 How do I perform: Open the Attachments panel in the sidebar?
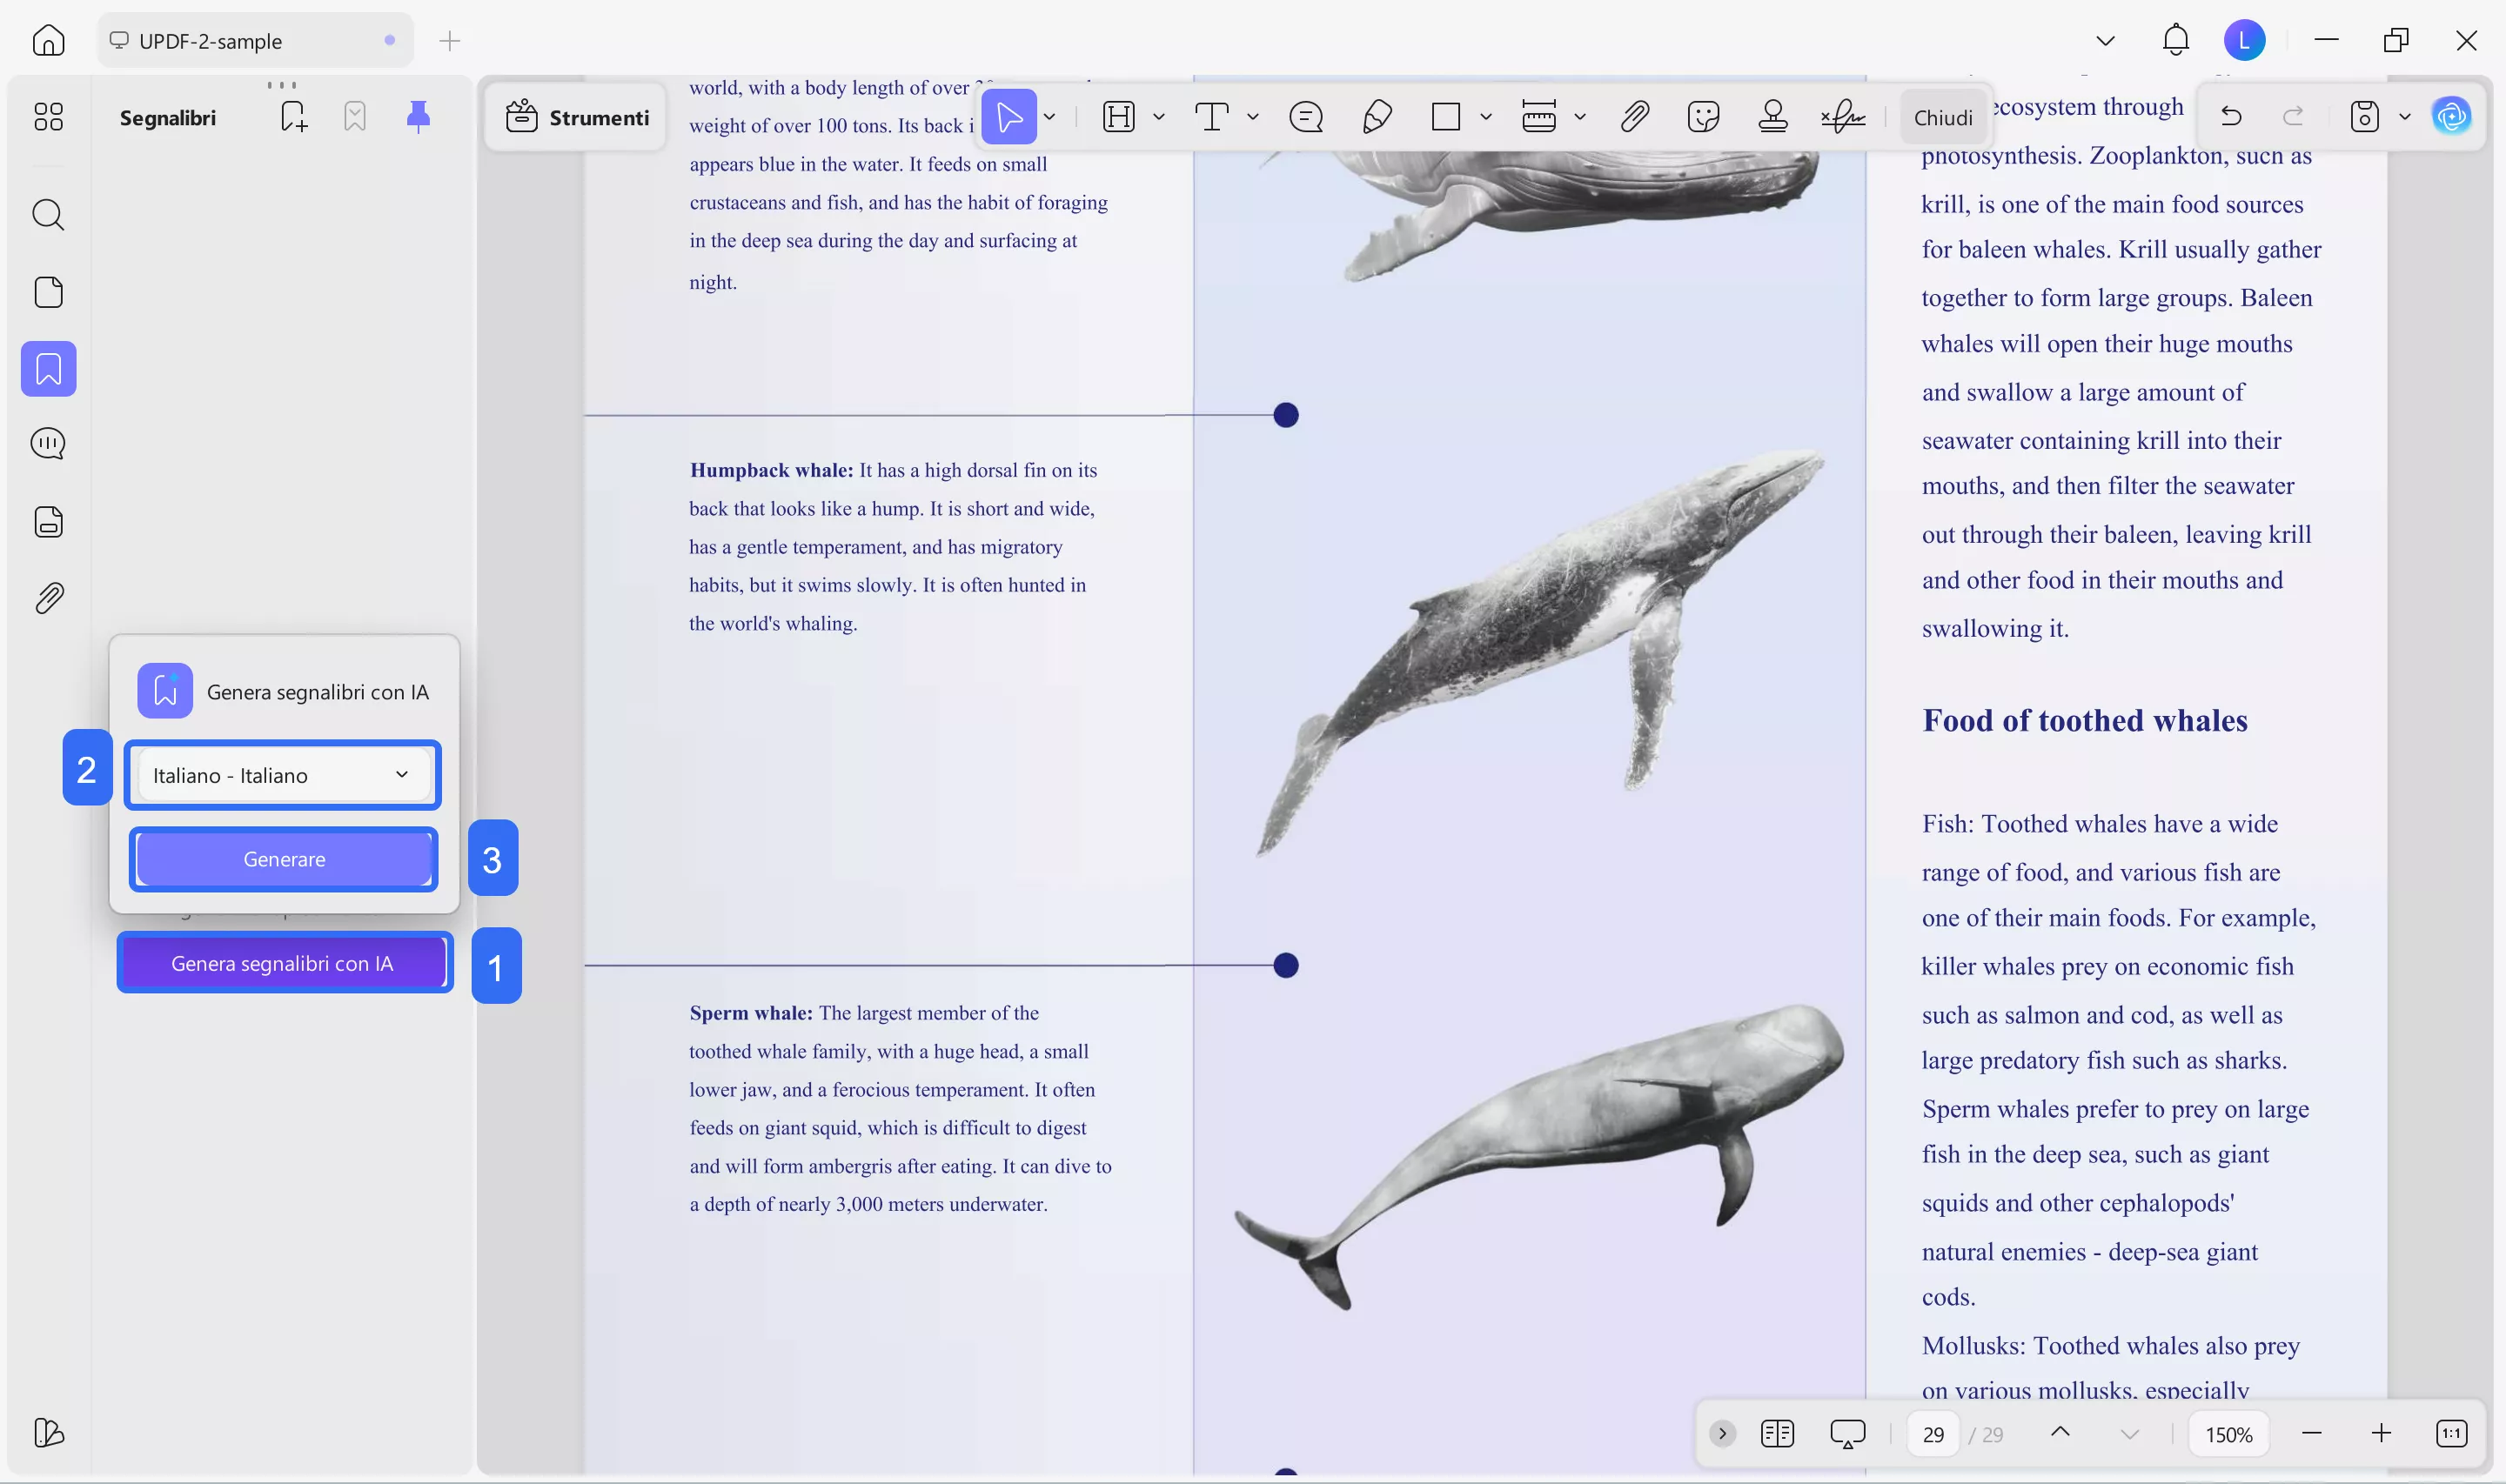tap(48, 597)
